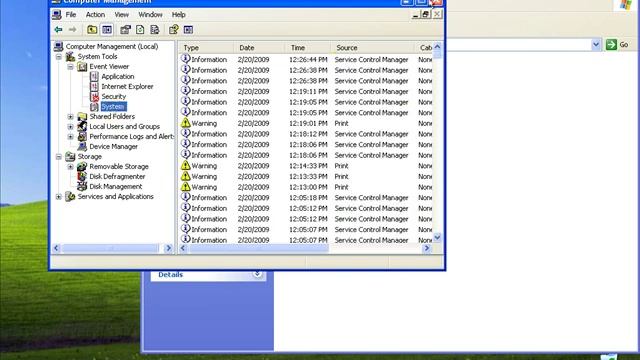640x360 pixels.
Task: Select the Application log icon in tree
Action: click(x=94, y=76)
